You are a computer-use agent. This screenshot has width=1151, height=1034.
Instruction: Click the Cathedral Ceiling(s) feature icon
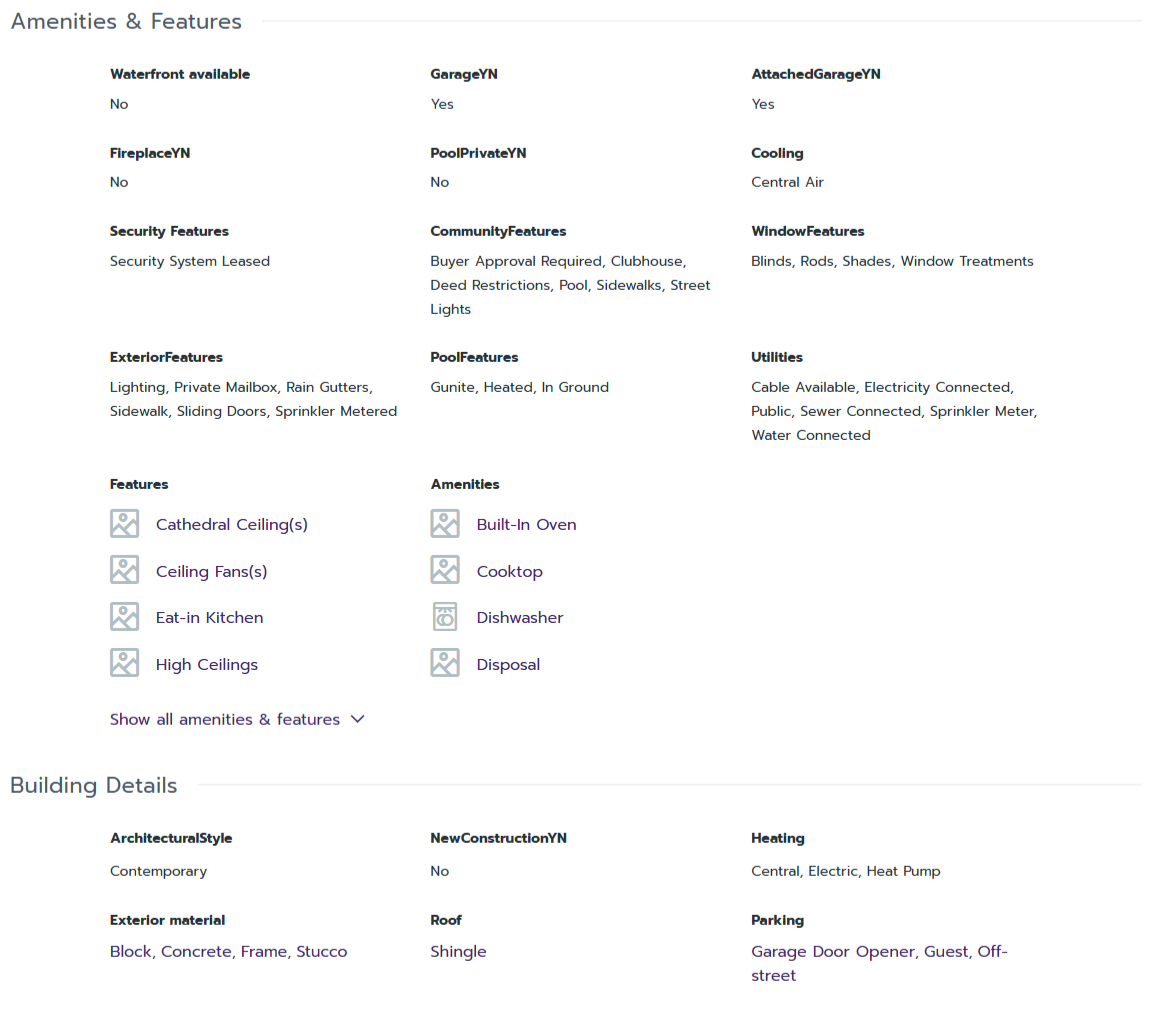[124, 524]
